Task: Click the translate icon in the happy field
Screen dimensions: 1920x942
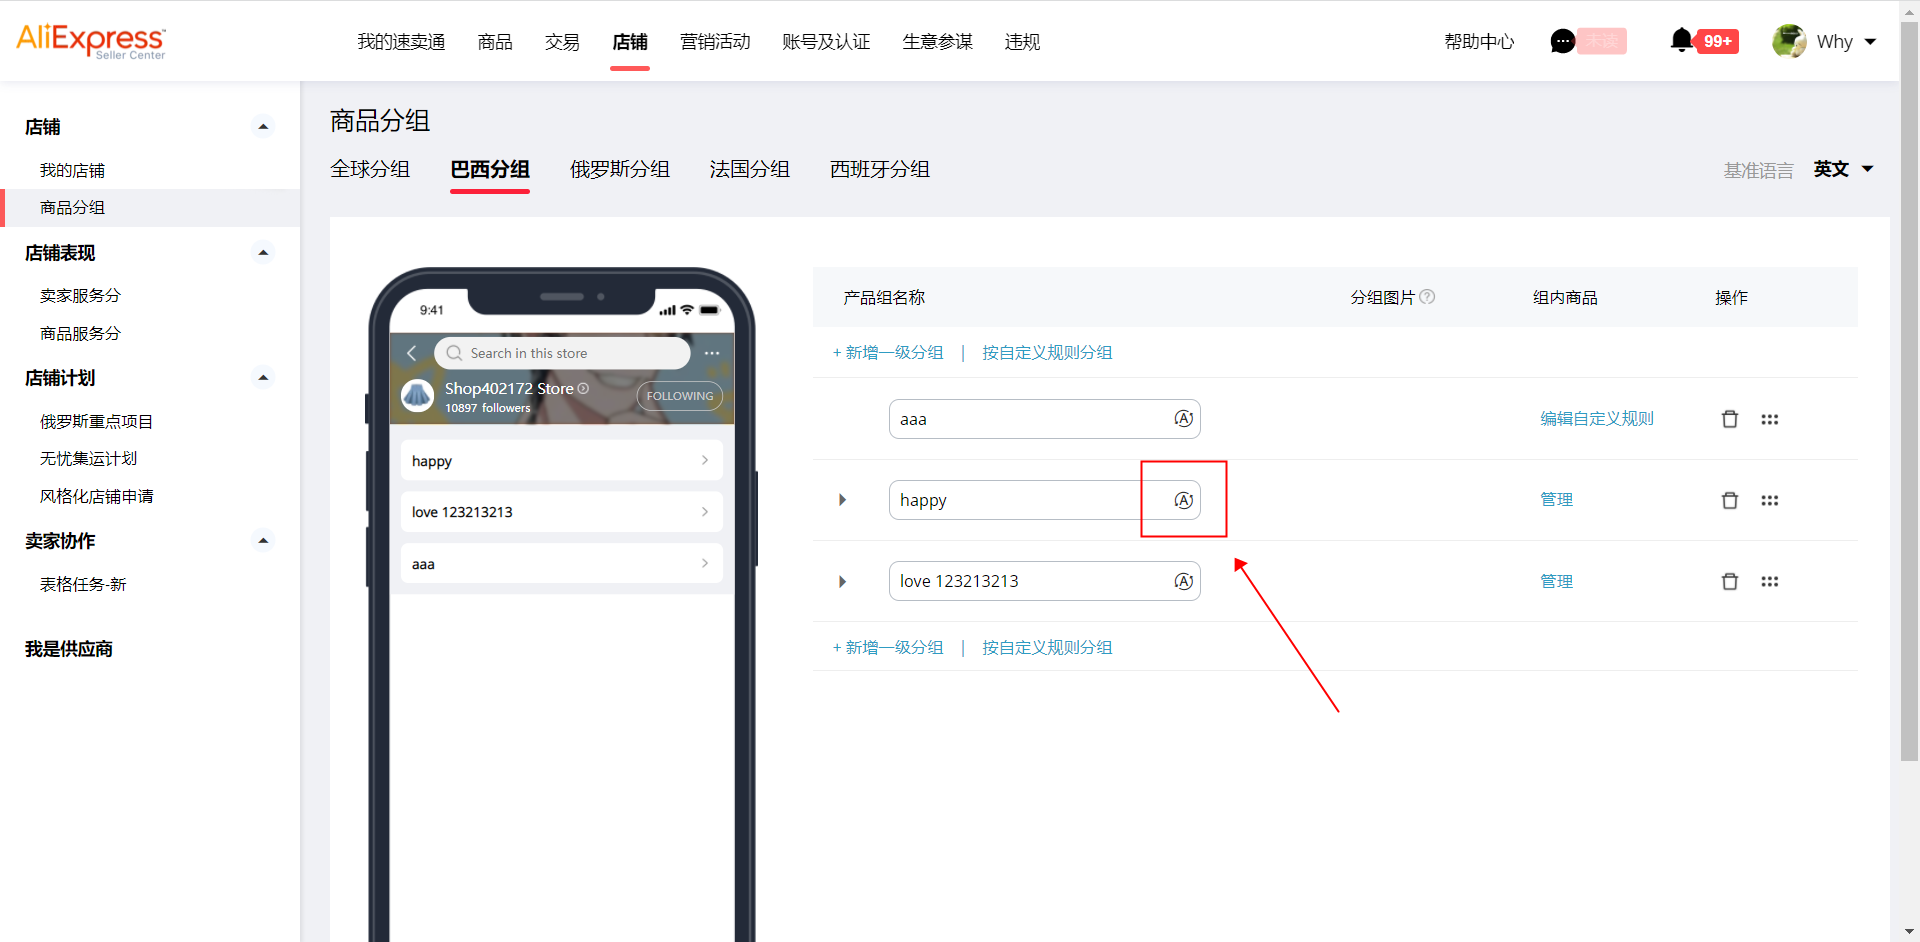Action: [x=1183, y=500]
